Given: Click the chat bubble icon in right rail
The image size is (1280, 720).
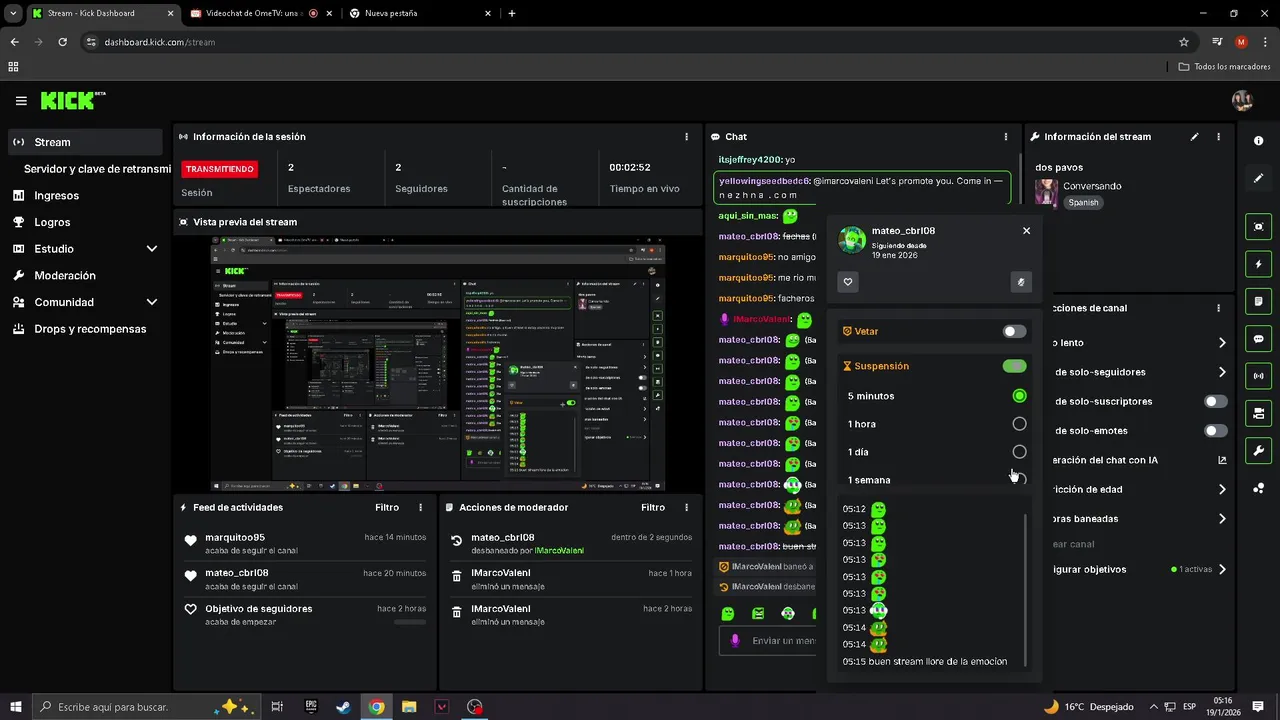Looking at the screenshot, I should click(x=1258, y=339).
